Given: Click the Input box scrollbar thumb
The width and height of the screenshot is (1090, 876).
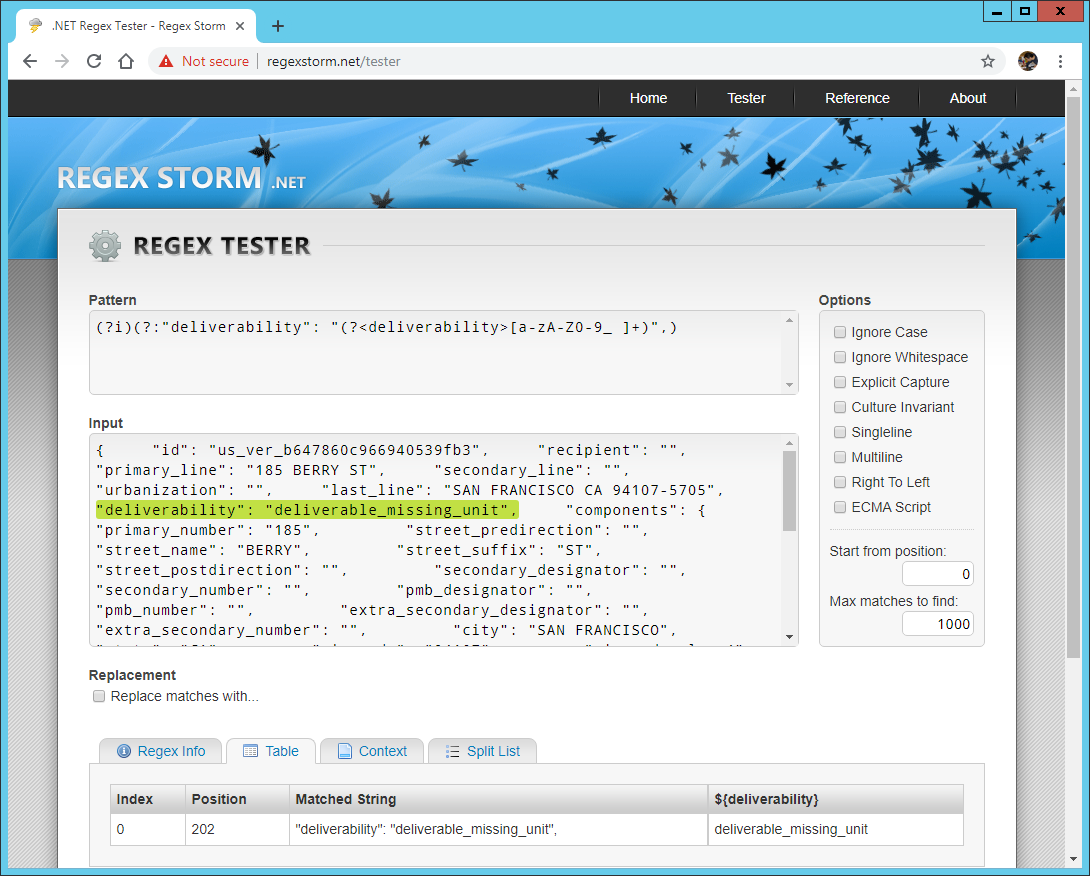Looking at the screenshot, I should point(789,491).
